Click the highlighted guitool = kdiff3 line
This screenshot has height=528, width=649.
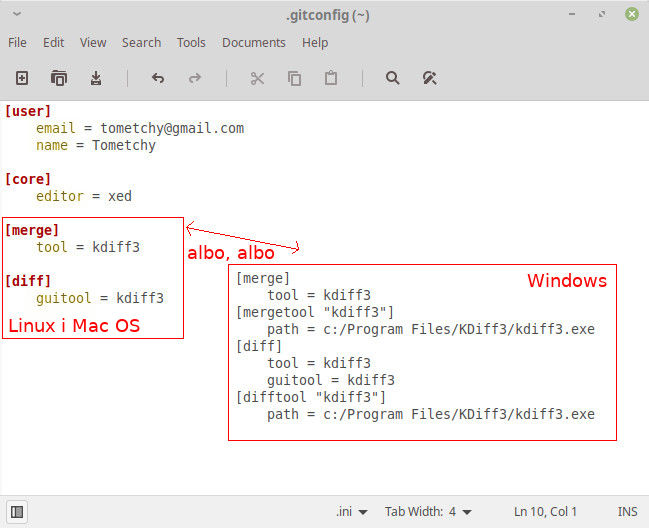(100, 298)
